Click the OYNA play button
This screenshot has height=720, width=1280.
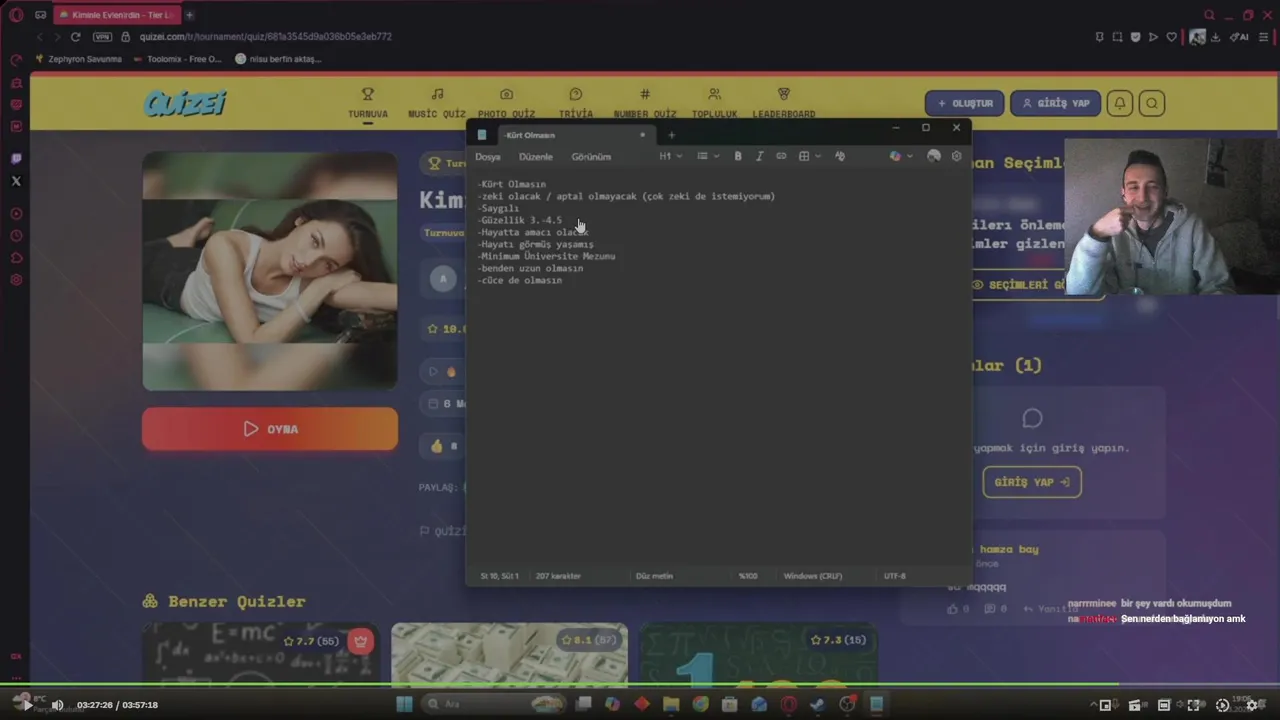[270, 429]
